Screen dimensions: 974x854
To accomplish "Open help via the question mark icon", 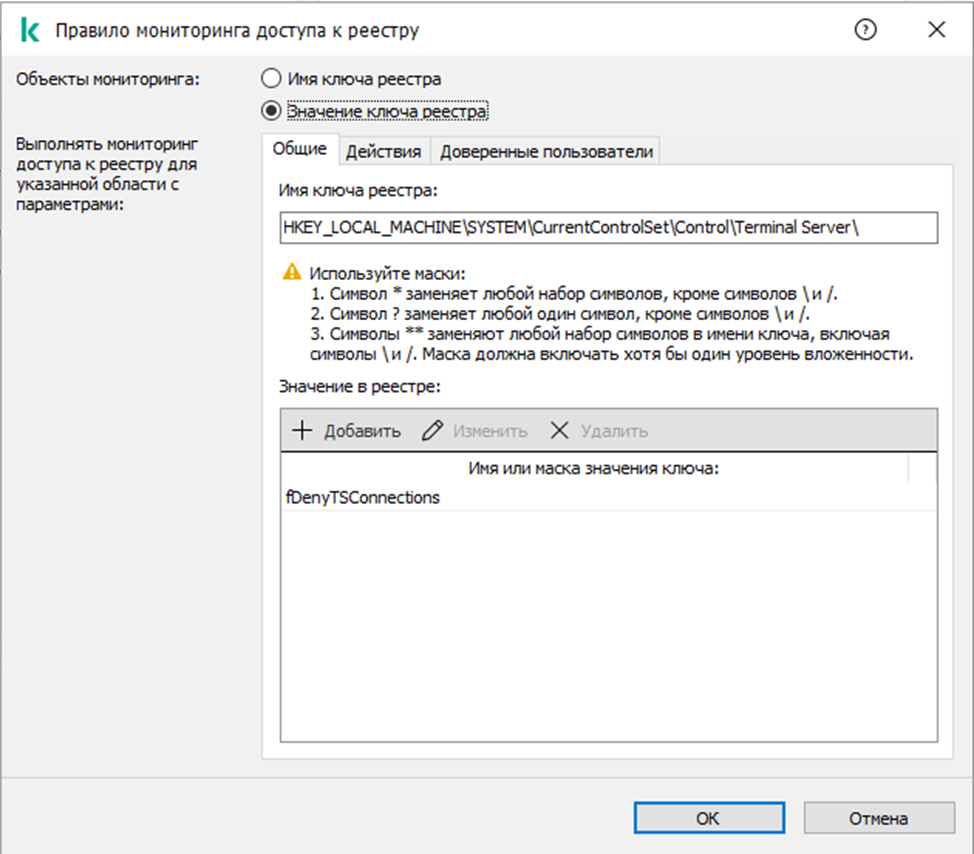I will (866, 30).
